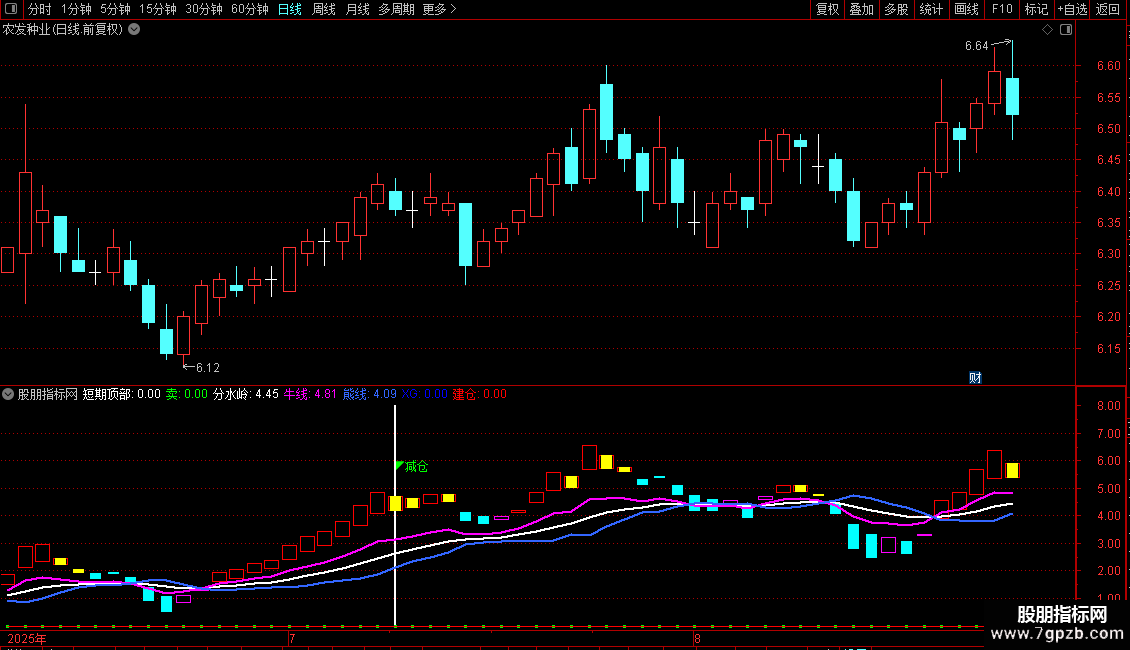1130x650 pixels.
Task: Click the 6.12 low price label
Action: [208, 368]
